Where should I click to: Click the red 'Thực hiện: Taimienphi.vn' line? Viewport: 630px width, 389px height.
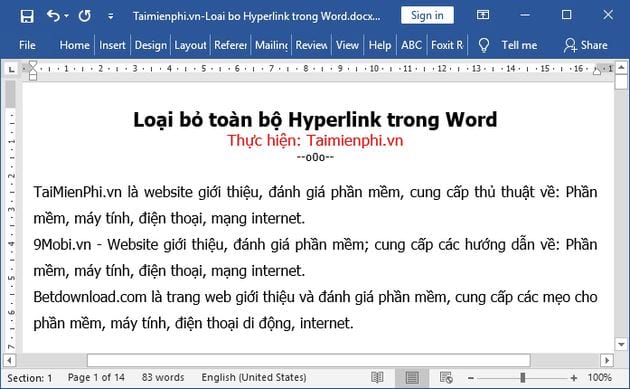[315, 141]
